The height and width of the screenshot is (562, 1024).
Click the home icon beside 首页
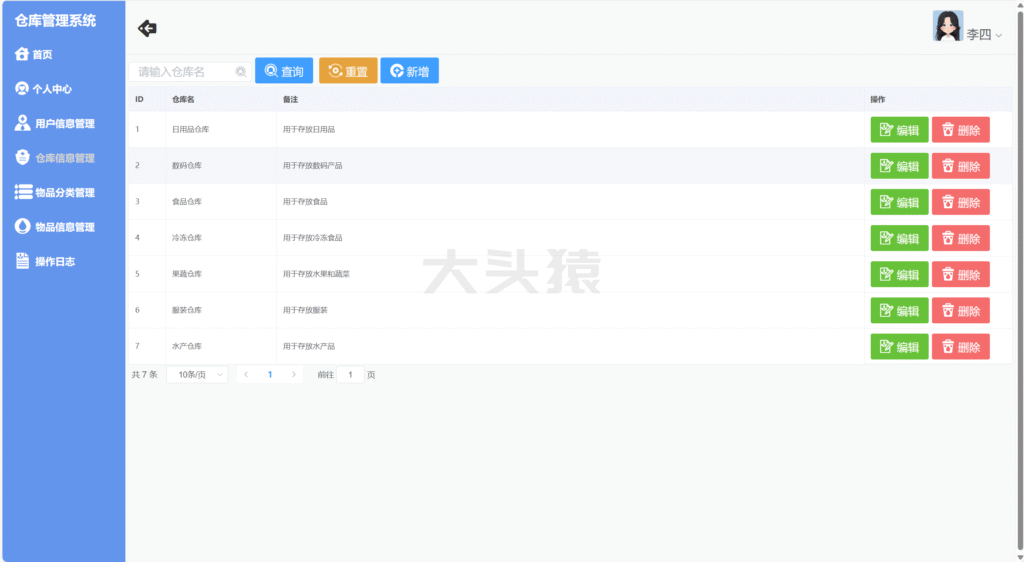pyautogui.click(x=22, y=54)
